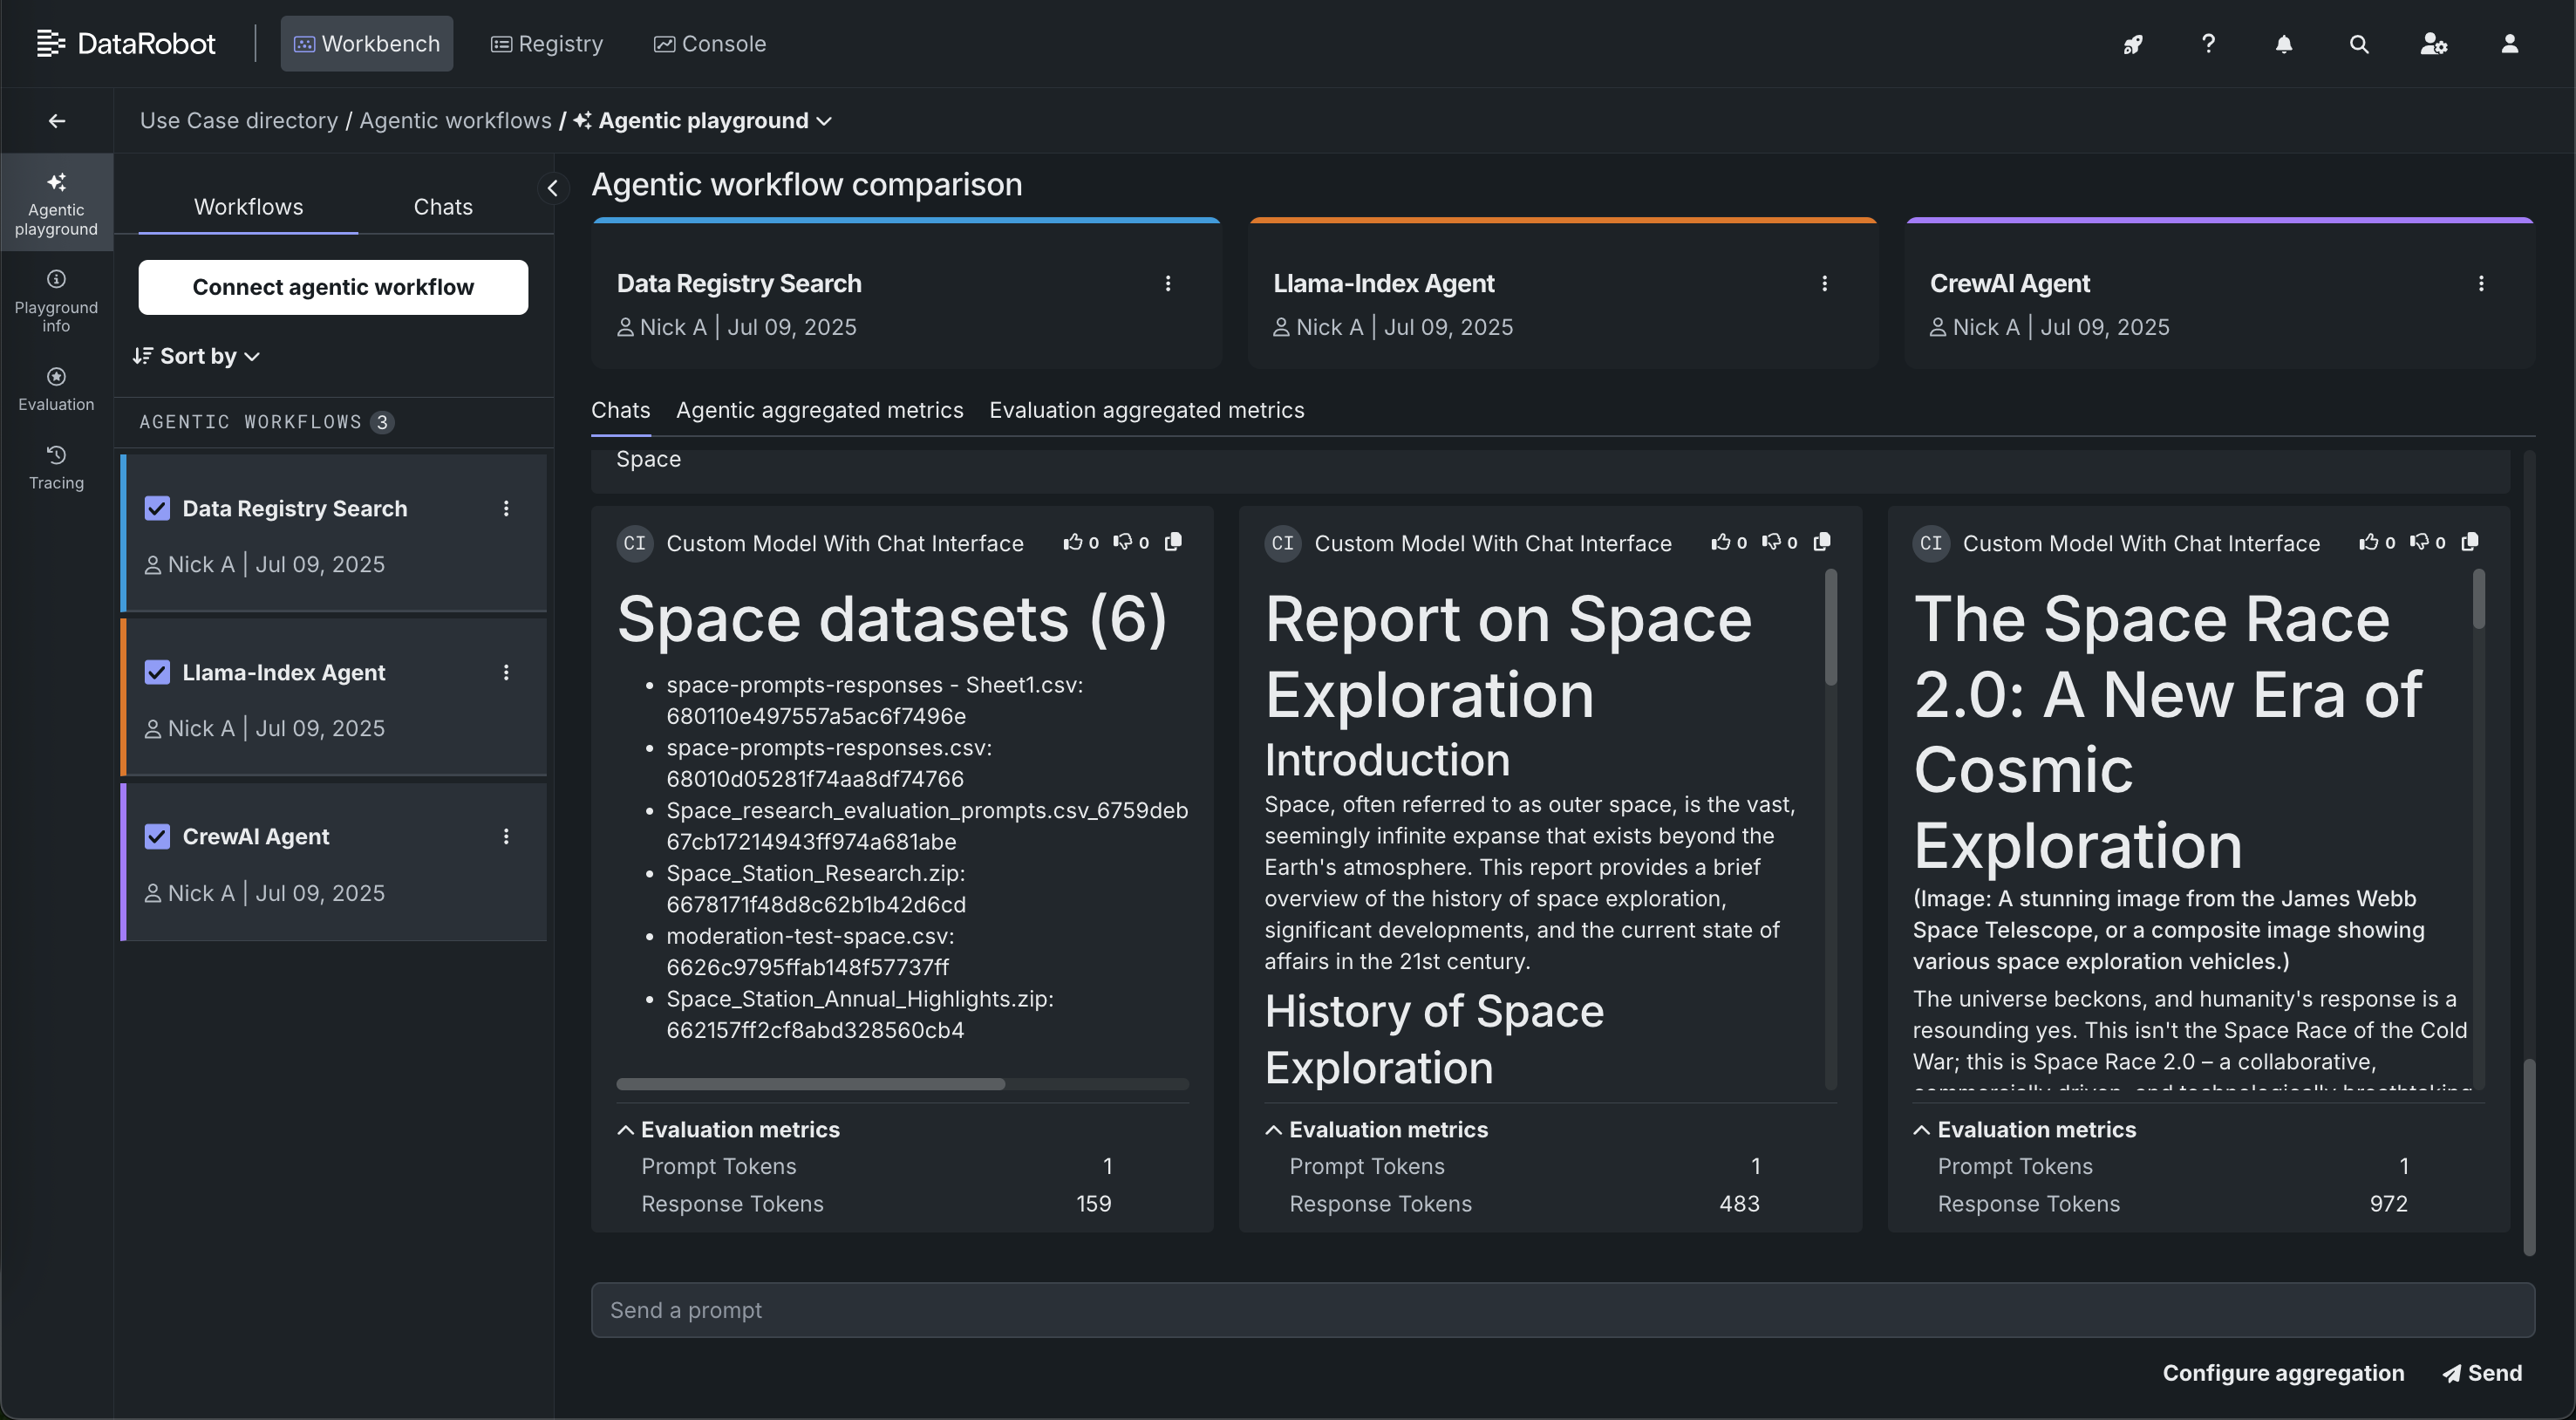Open the Evaluation sidebar section

[x=56, y=388]
